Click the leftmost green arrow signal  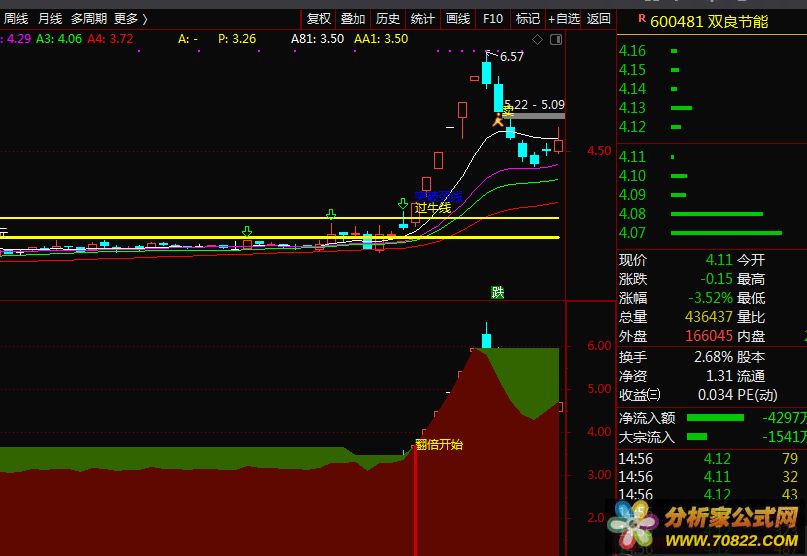click(247, 231)
